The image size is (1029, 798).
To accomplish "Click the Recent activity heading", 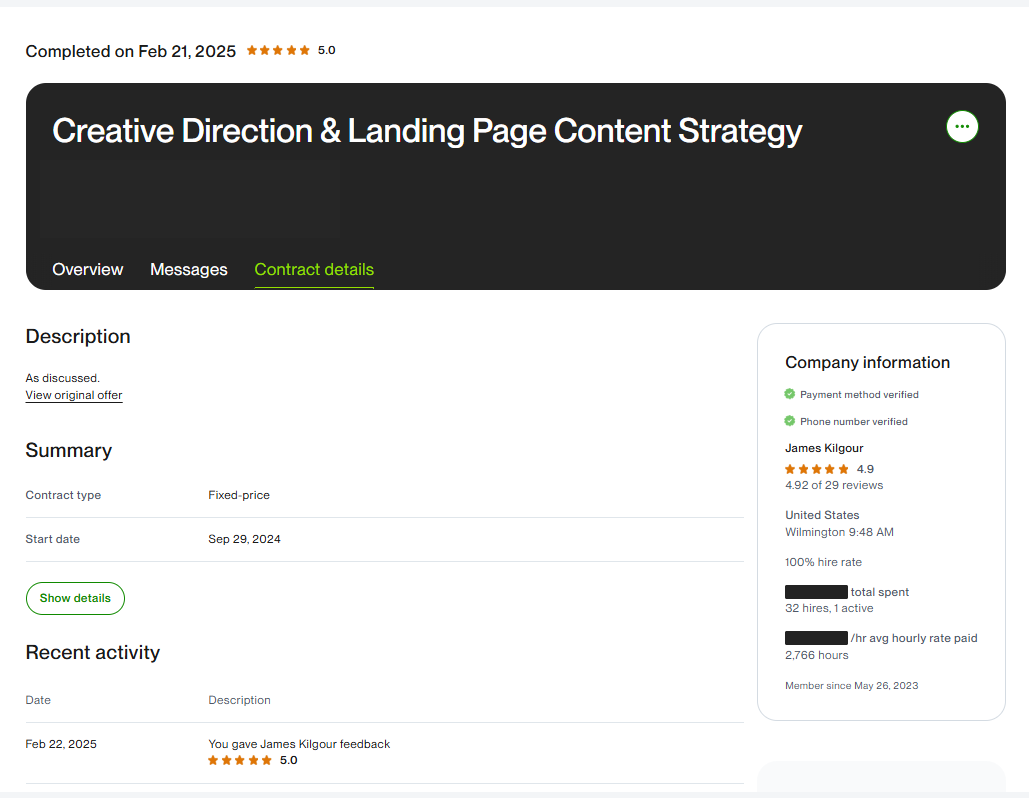I will point(93,652).
